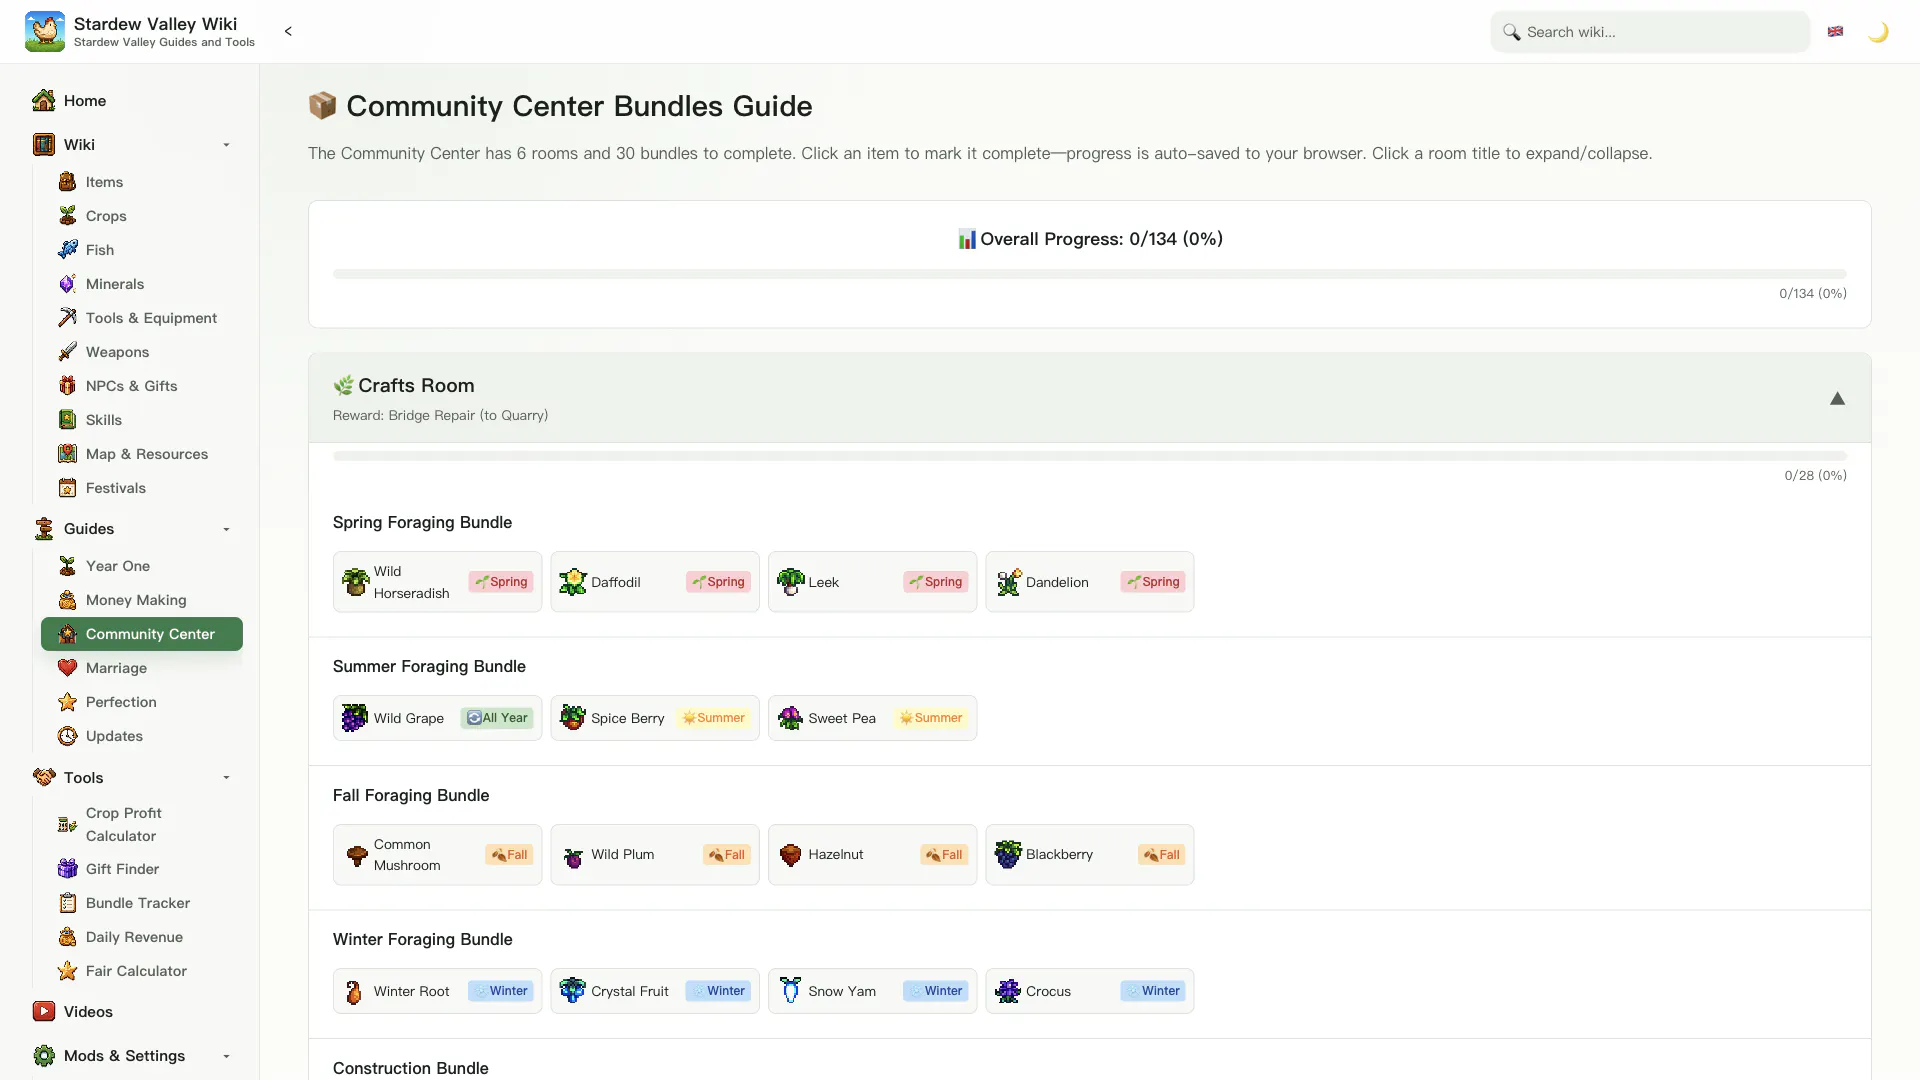
Task: Click the Crafts Room progress bar
Action: click(1089, 456)
